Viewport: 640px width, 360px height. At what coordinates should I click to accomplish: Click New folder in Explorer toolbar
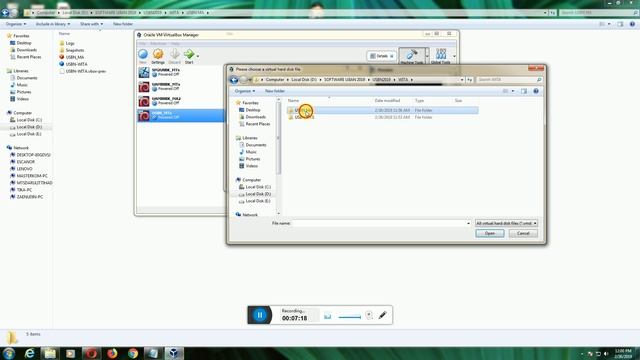click(x=122, y=24)
